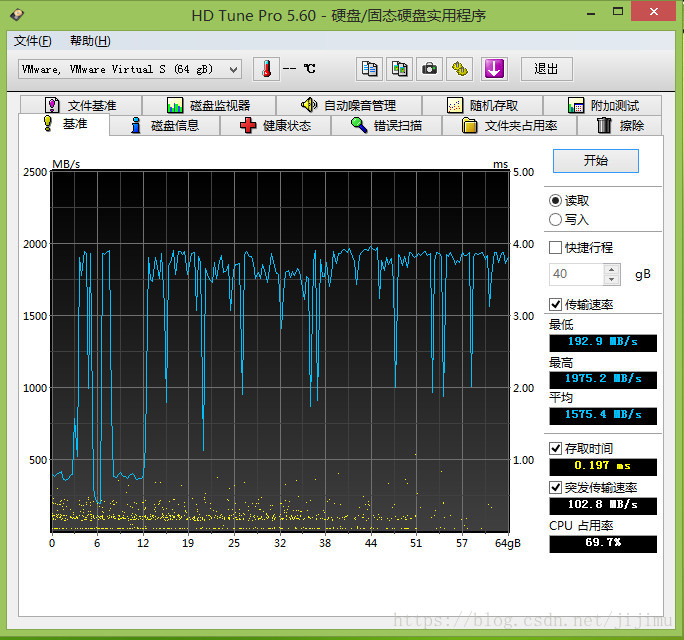This screenshot has height=640, width=684.
Task: Decrease short stroke size with down stepper
Action: pyautogui.click(x=612, y=280)
